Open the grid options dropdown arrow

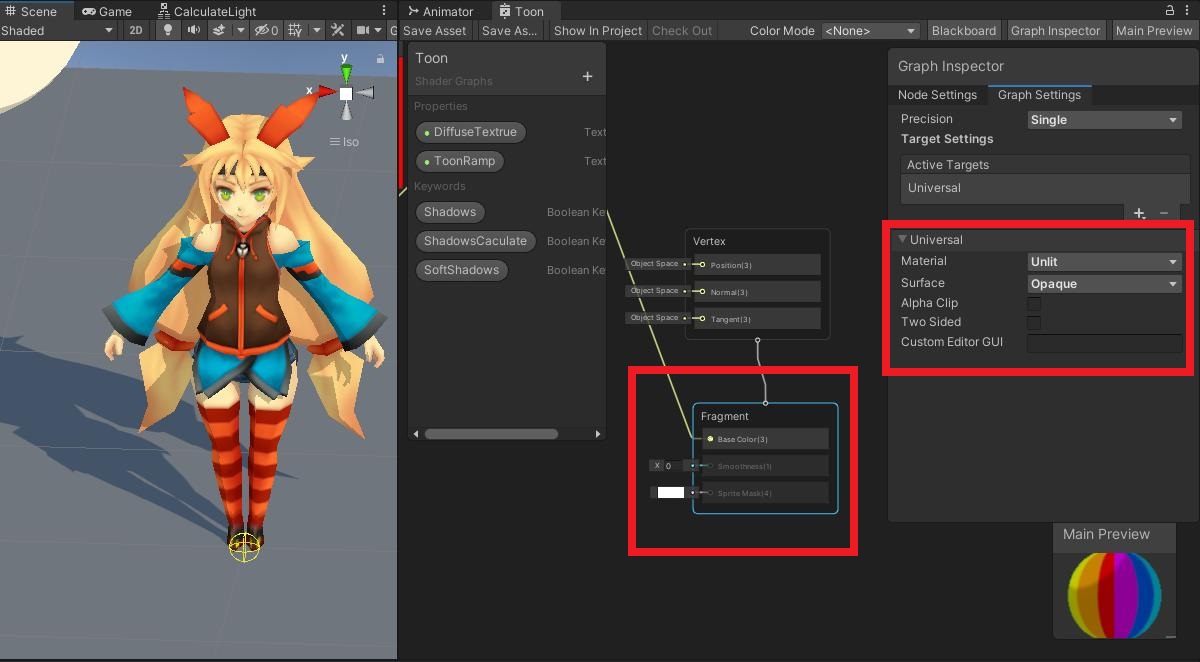[x=315, y=30]
